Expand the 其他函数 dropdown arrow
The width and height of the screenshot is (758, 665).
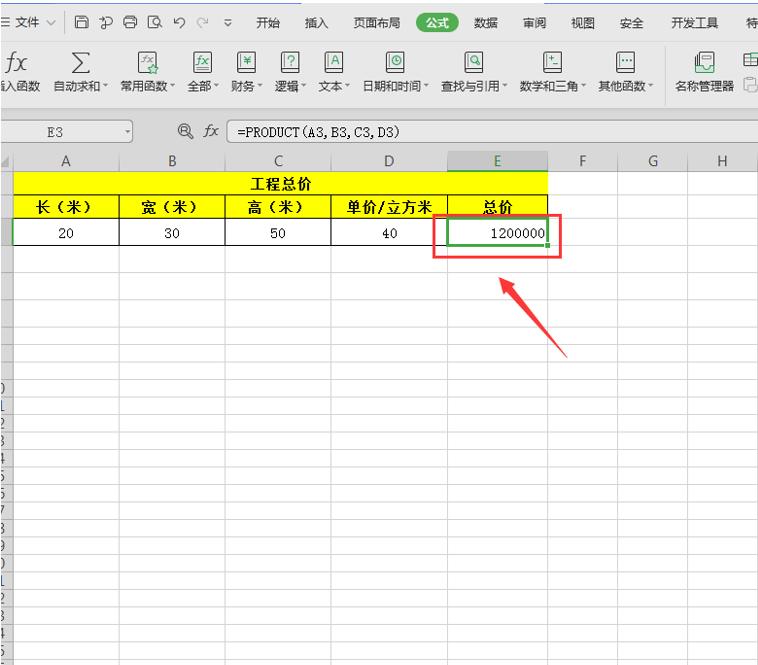click(x=651, y=86)
